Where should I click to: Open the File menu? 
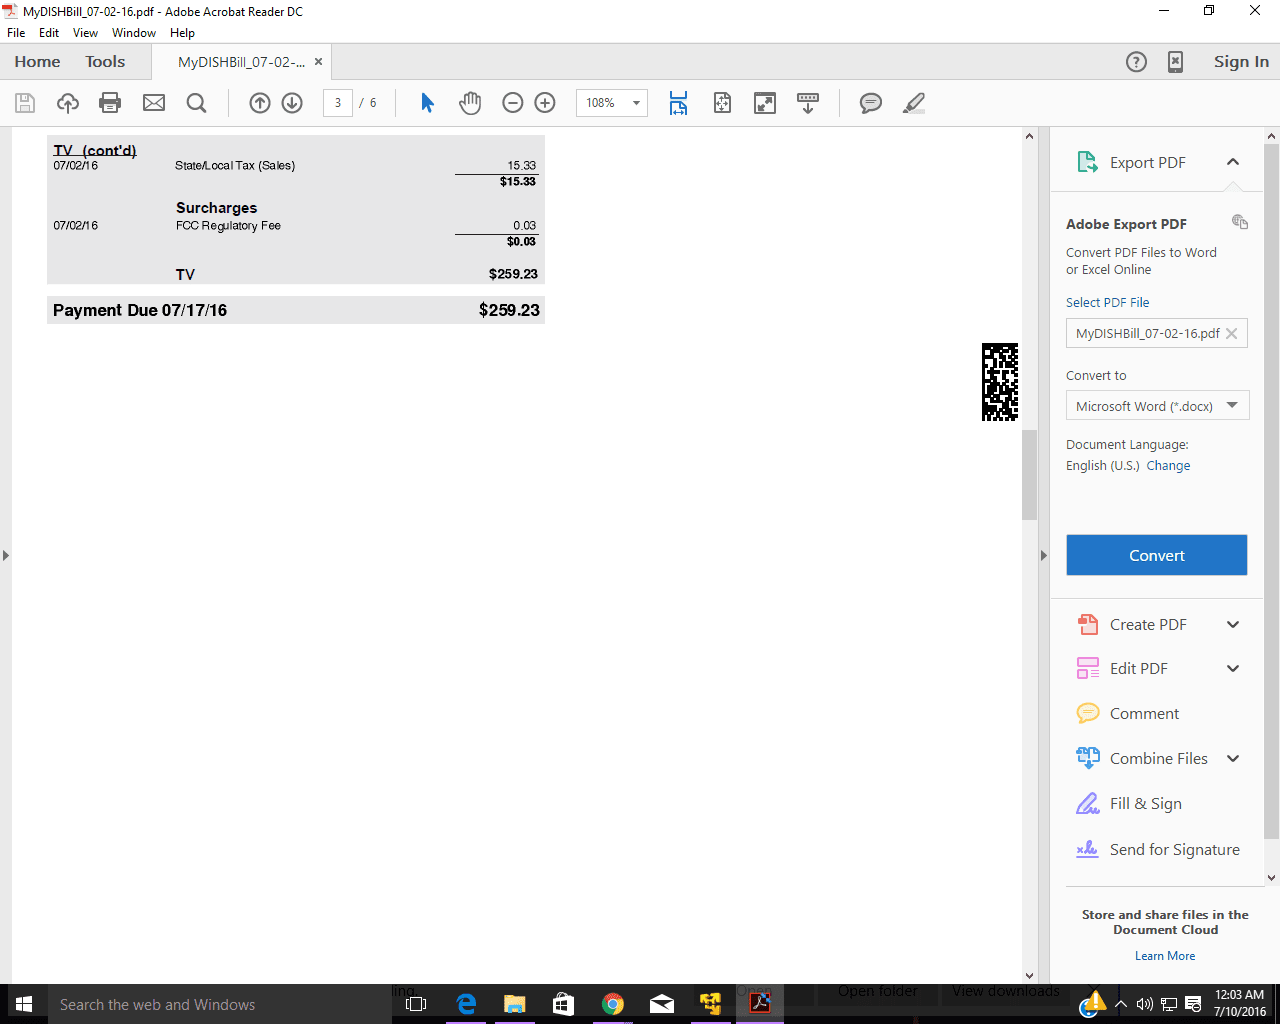16,33
